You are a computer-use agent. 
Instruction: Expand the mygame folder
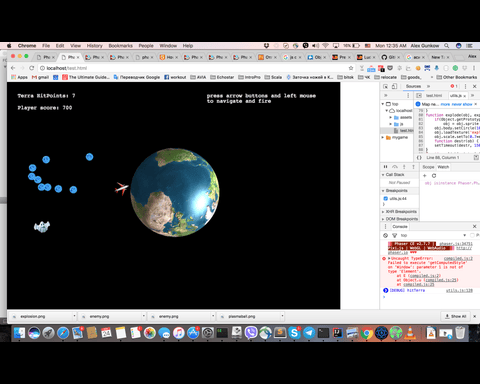click(383, 137)
